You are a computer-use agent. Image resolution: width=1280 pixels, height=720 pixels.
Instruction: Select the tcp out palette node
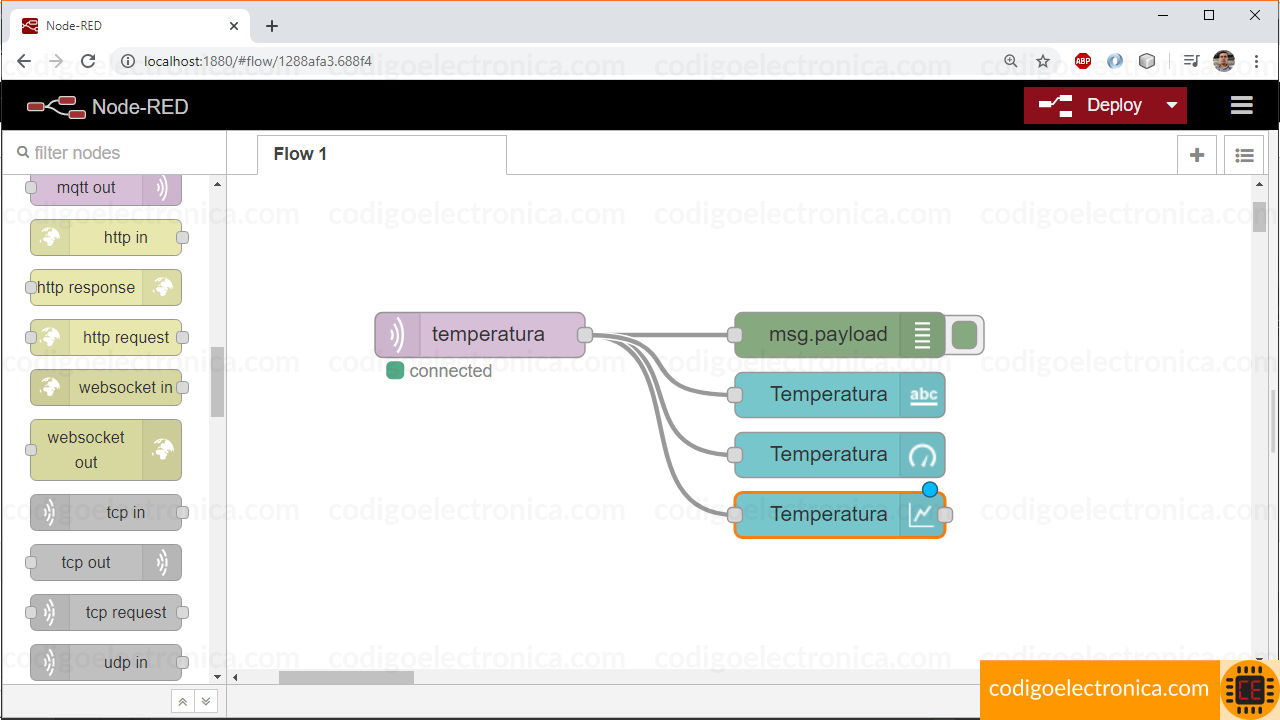coord(106,562)
